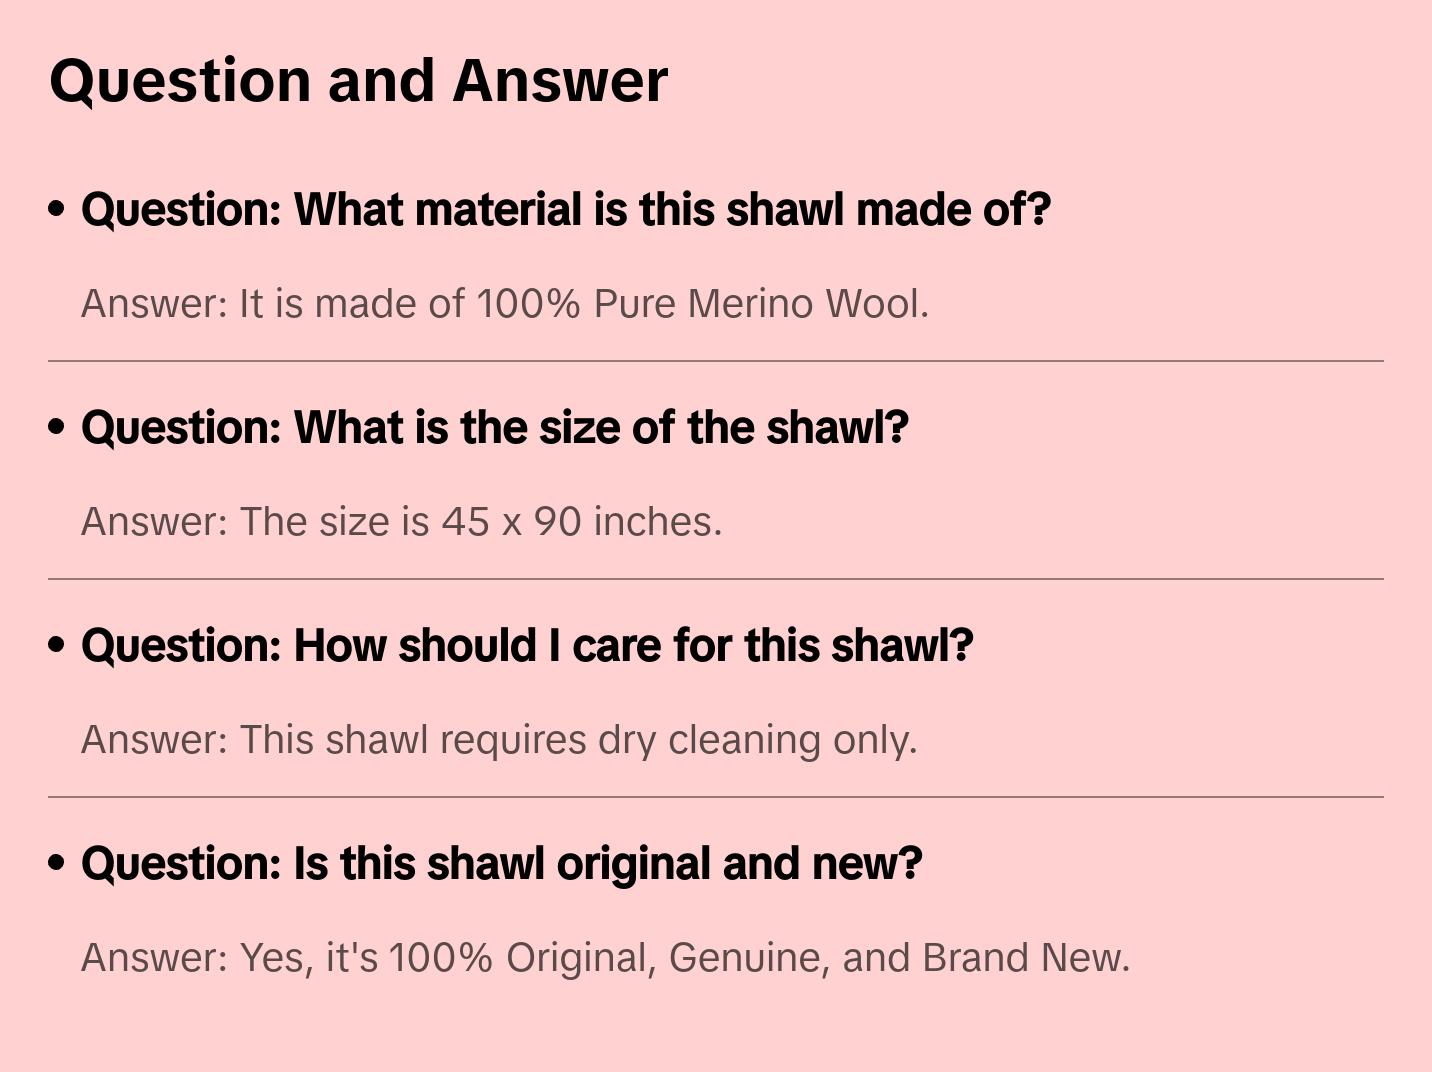1432x1072 pixels.
Task: Click the answer about dry cleaning
Action: 498,740
